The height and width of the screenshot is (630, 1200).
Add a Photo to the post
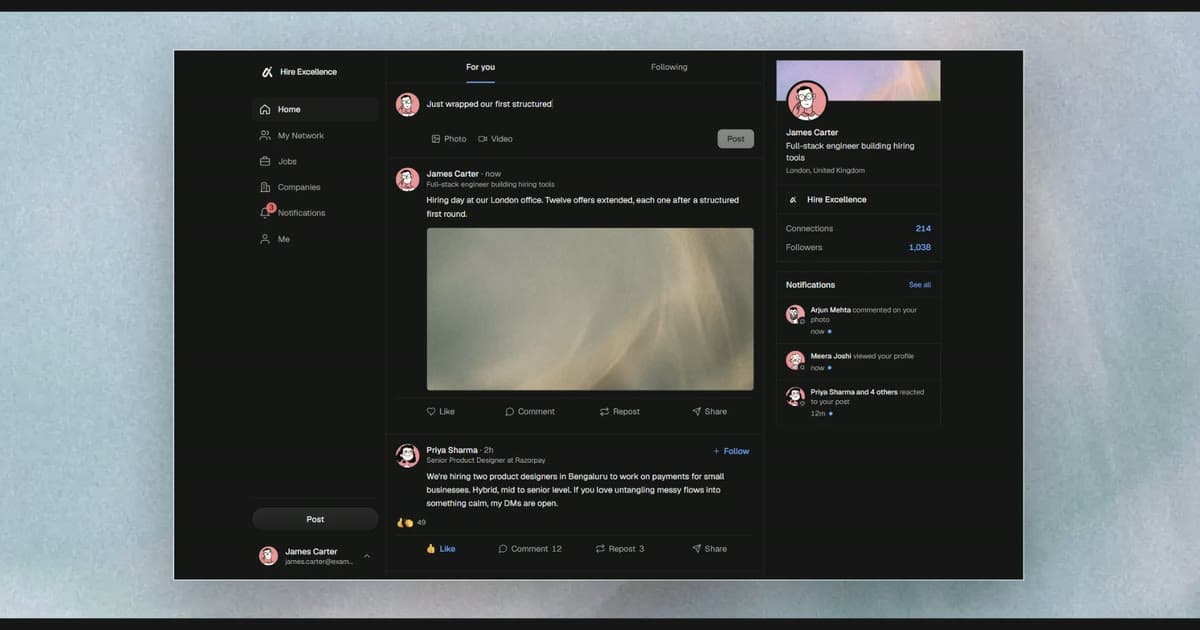pyautogui.click(x=449, y=139)
